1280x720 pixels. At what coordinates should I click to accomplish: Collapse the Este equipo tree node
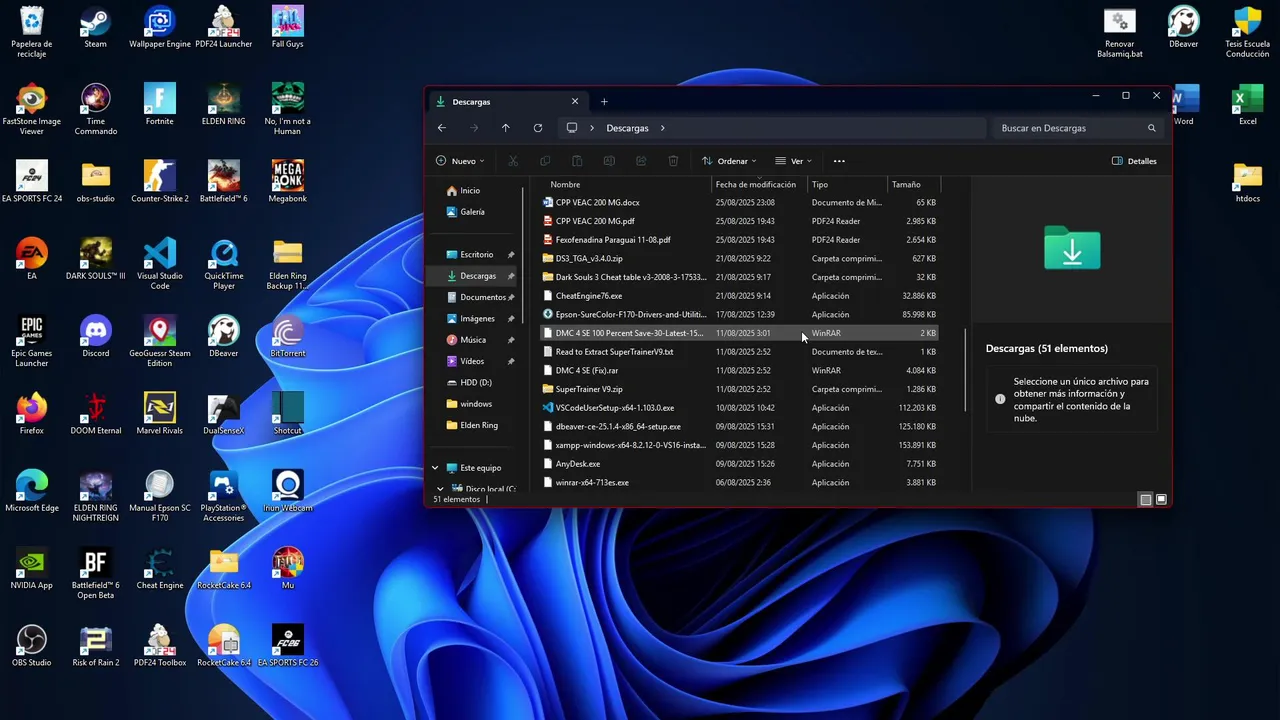[435, 468]
